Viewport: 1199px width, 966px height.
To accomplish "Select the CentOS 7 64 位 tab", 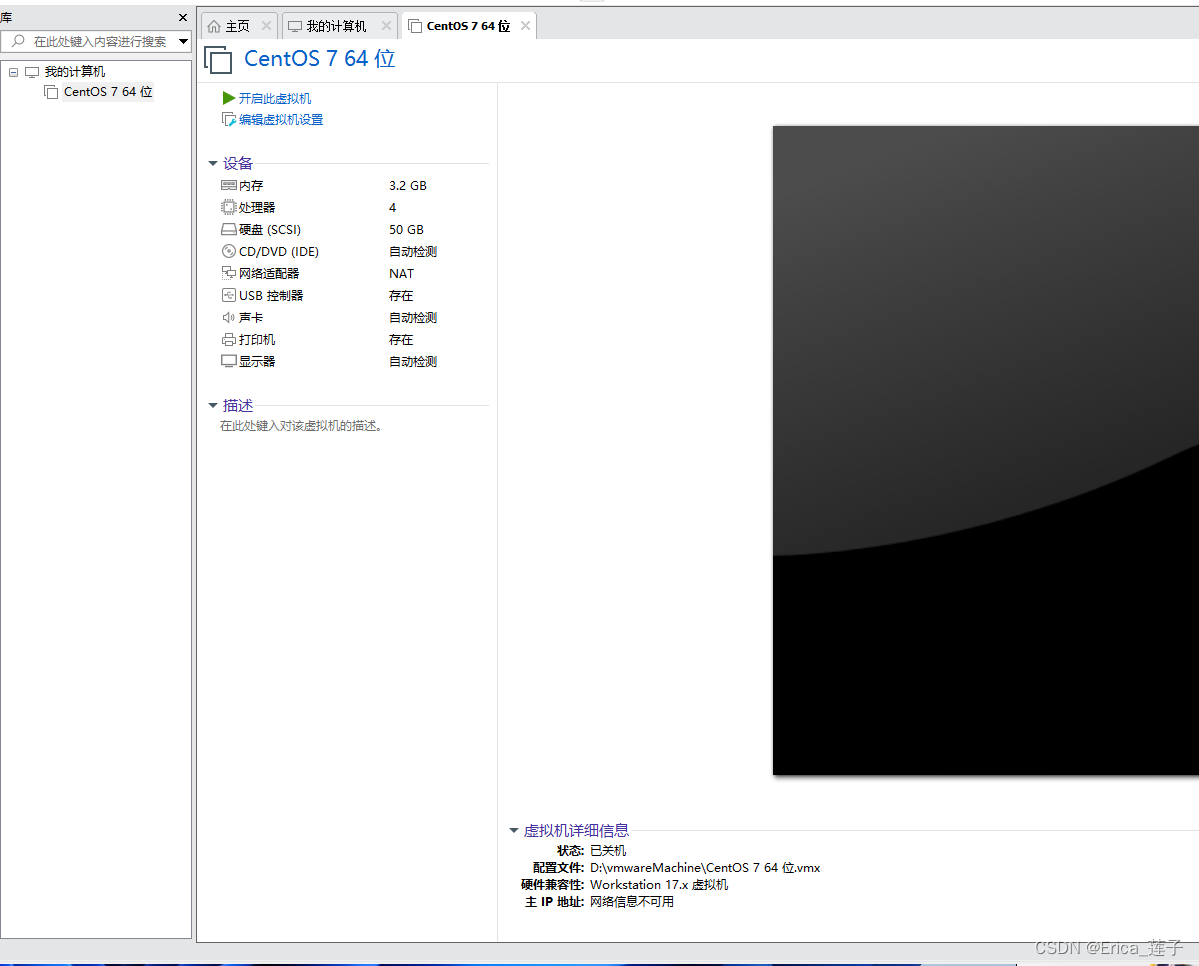I will (x=469, y=26).
